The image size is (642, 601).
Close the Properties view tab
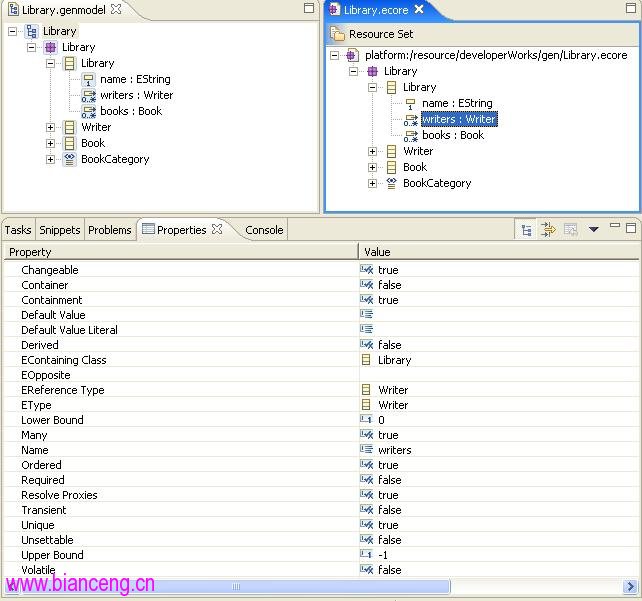coord(217,229)
